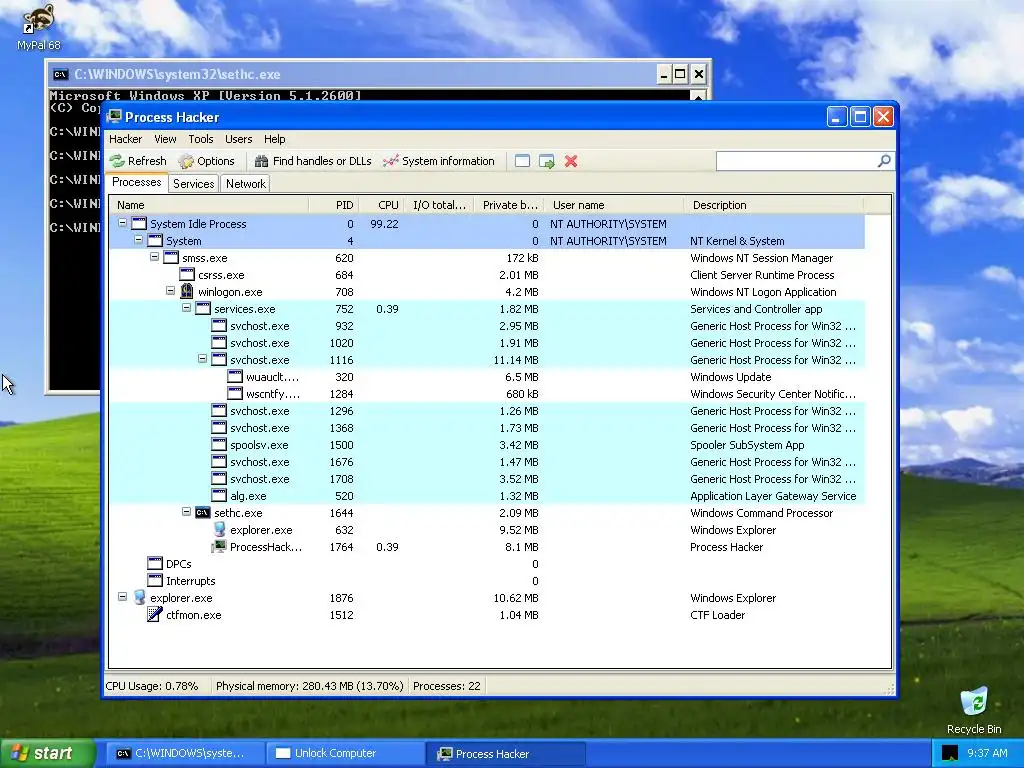The height and width of the screenshot is (768, 1024).
Task: Sort by the Private bytes column header
Action: [x=509, y=205]
